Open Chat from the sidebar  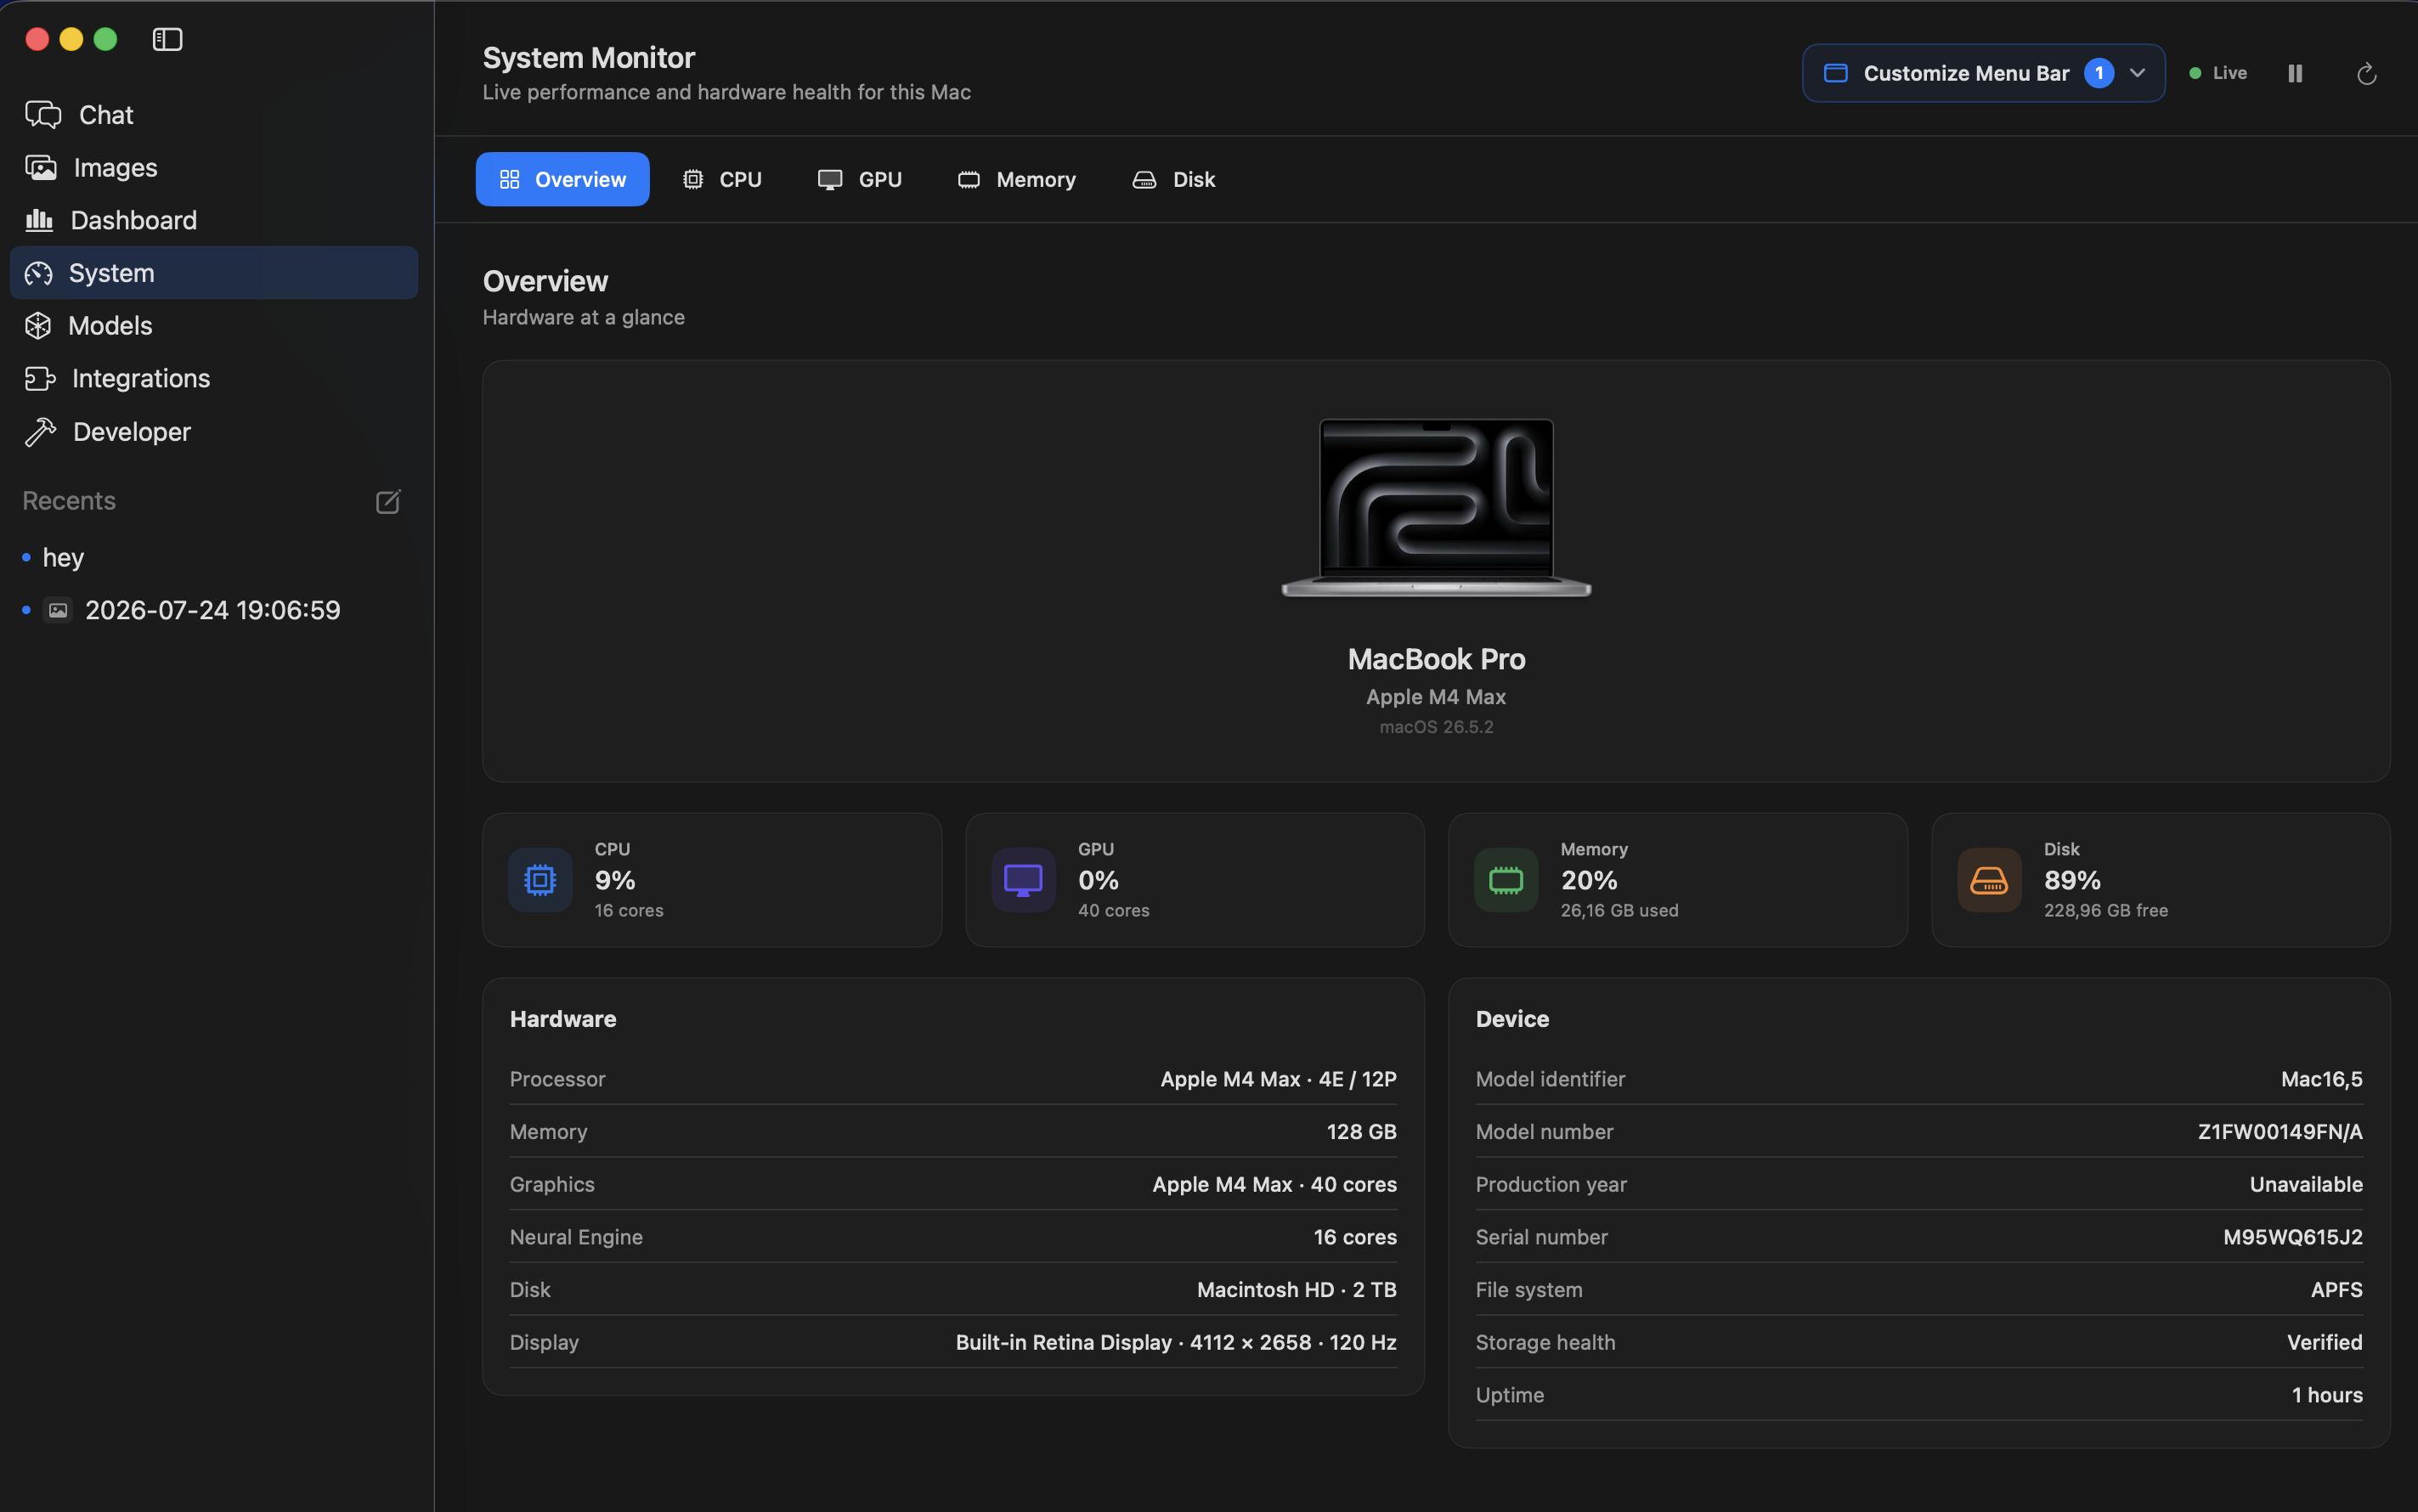[213, 115]
